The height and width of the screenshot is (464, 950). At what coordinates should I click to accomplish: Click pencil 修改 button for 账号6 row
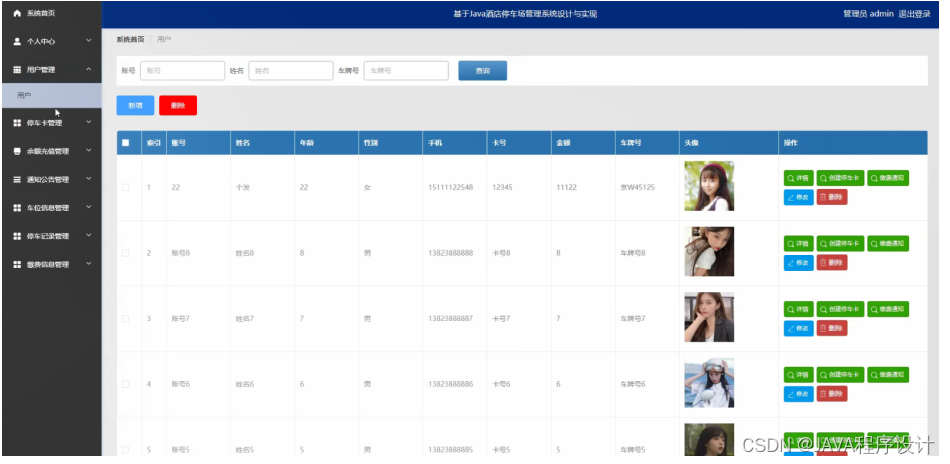[x=799, y=394]
